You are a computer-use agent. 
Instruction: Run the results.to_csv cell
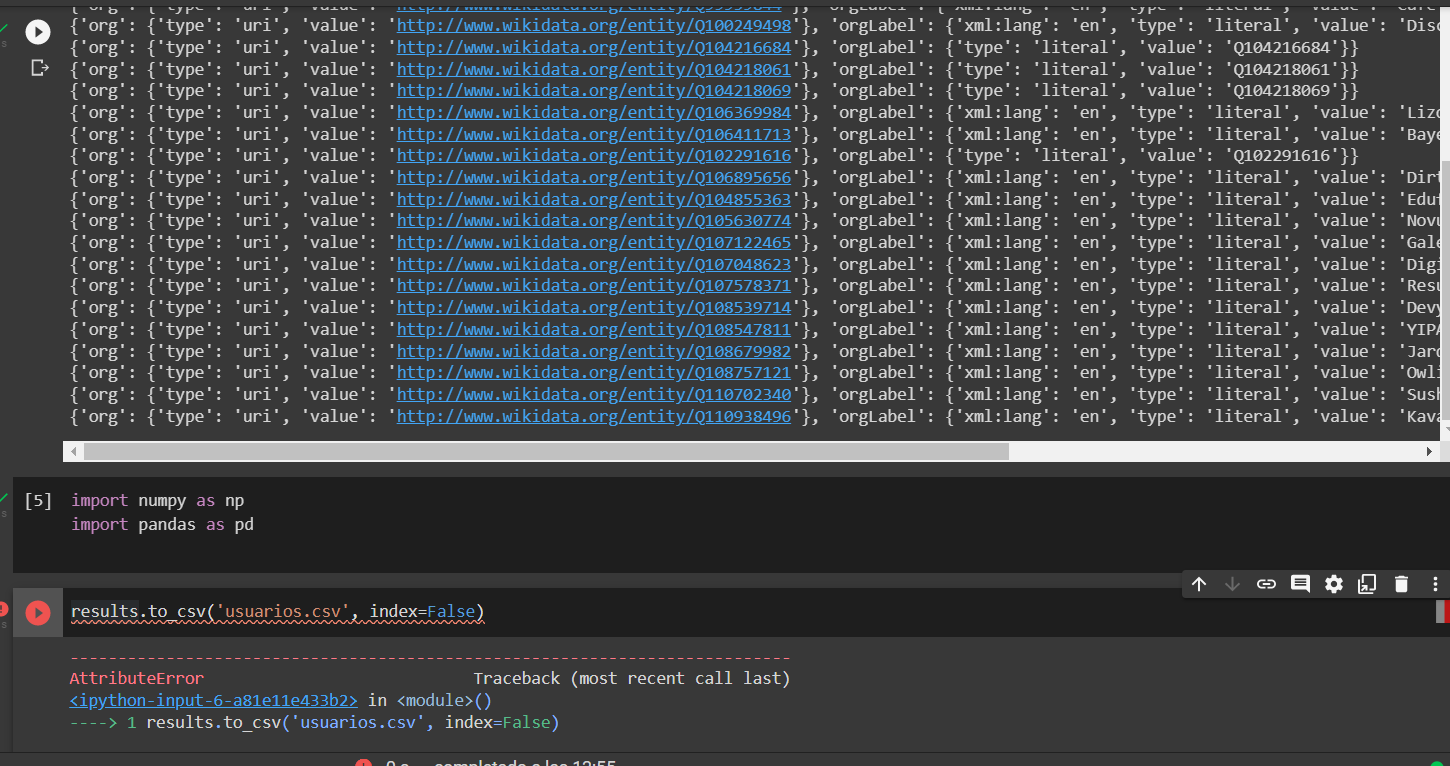click(38, 612)
